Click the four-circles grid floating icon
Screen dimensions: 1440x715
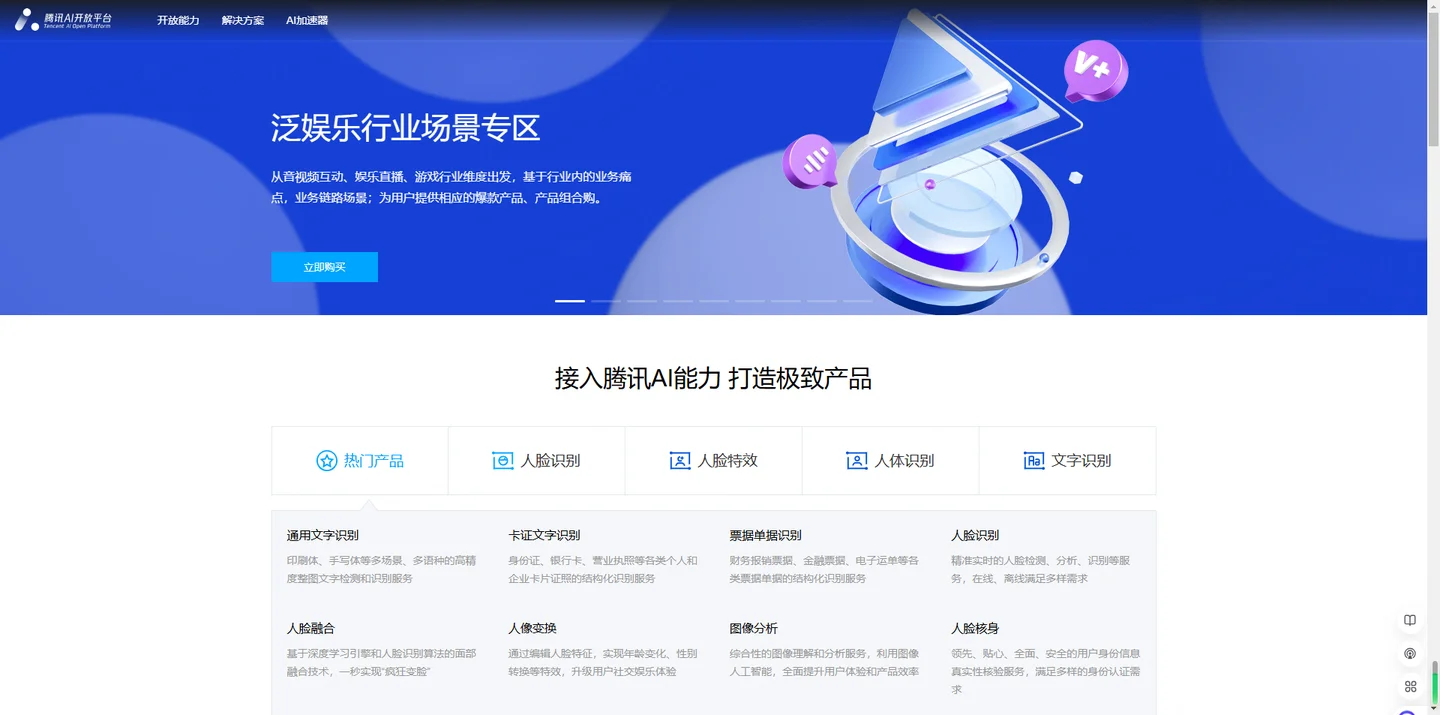tap(1410, 687)
